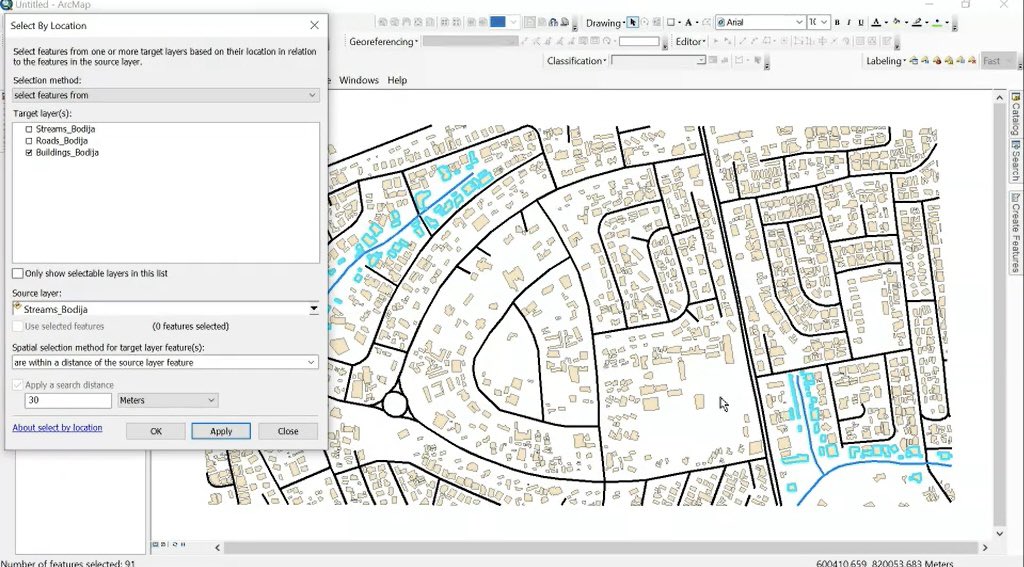The image size is (1024, 567).
Task: Toggle underline text formatting
Action: click(861, 22)
